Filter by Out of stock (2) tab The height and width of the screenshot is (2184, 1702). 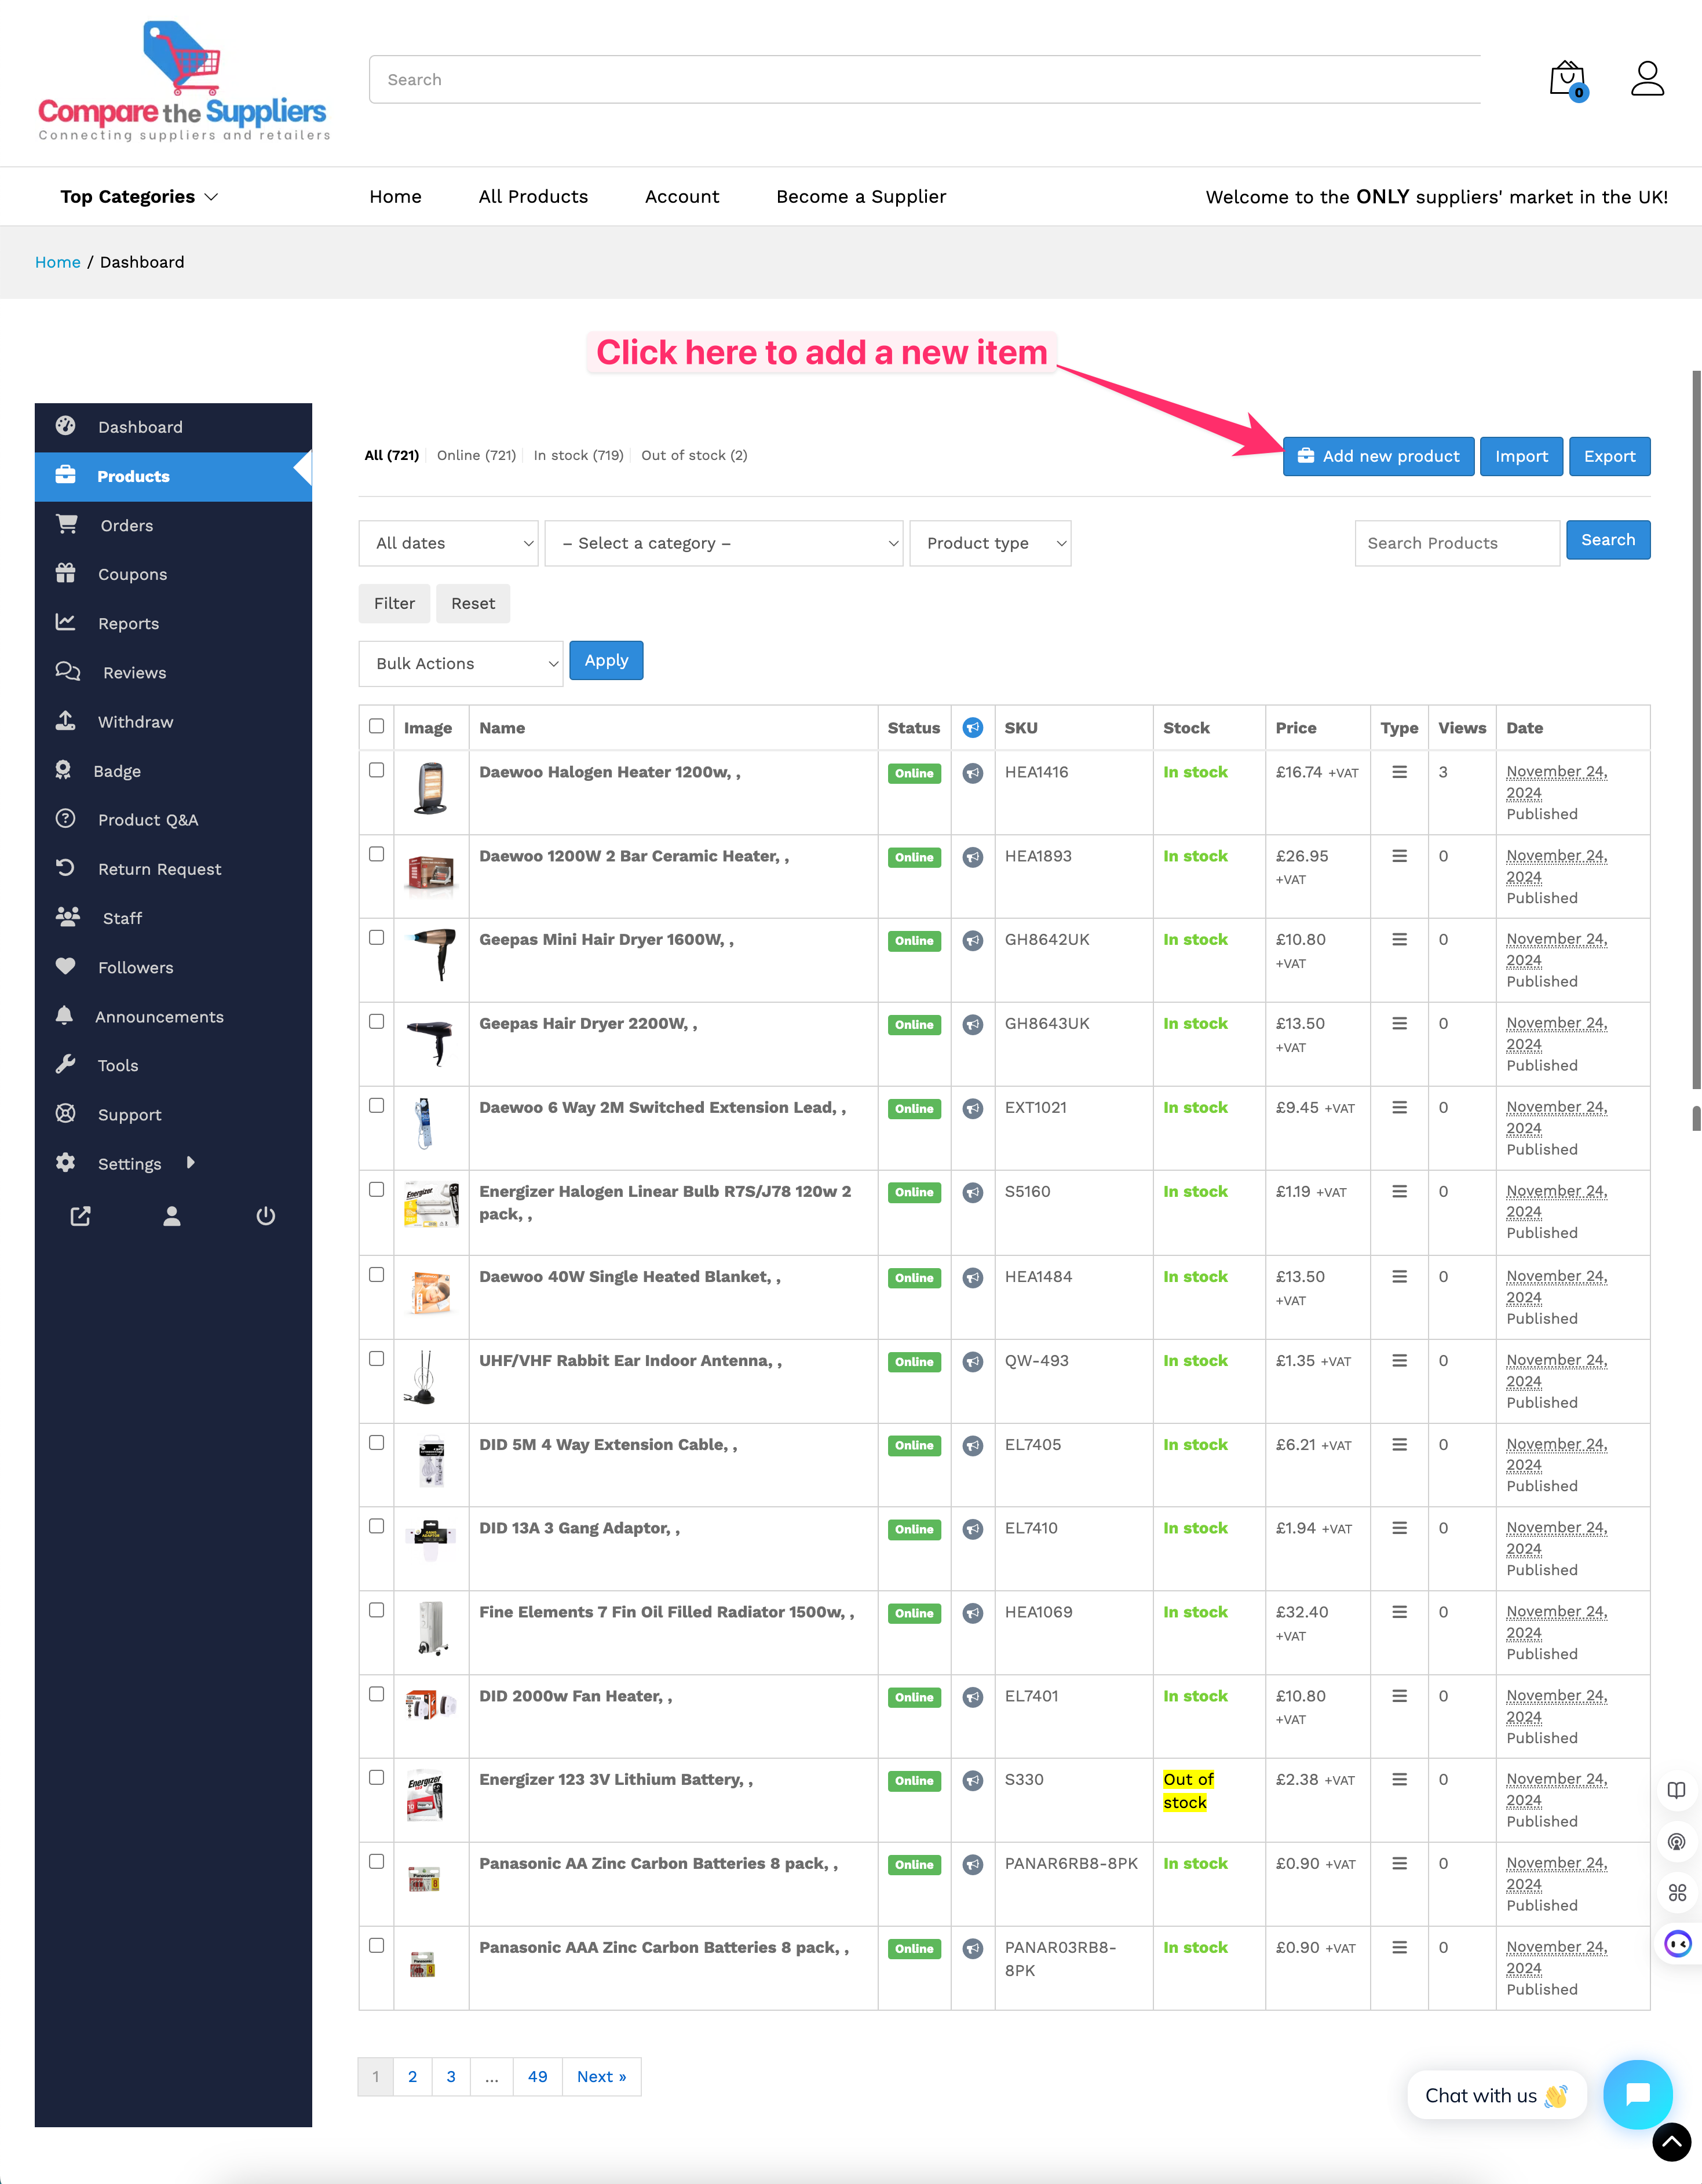(694, 455)
